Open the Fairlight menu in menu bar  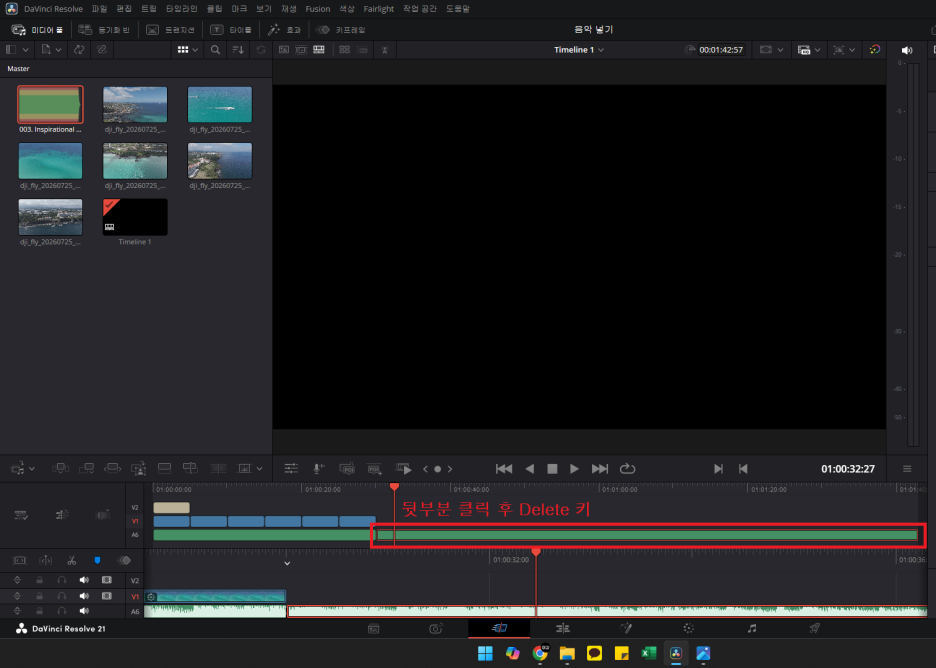(378, 9)
